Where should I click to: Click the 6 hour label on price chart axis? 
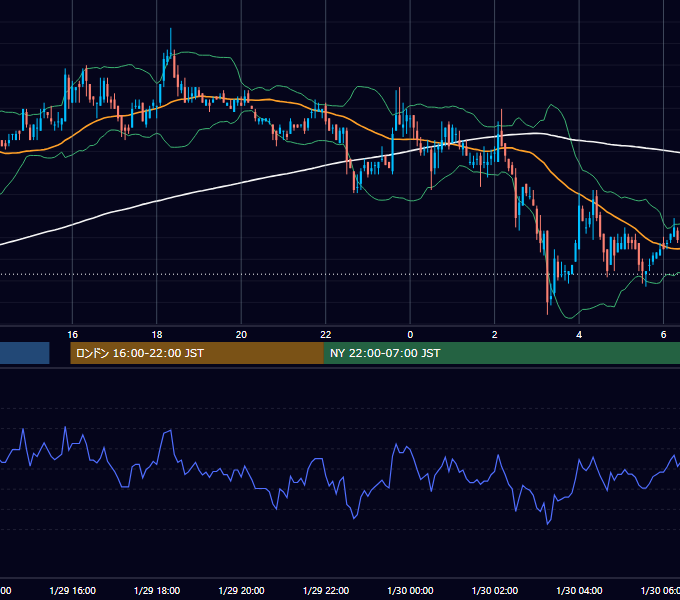click(663, 335)
